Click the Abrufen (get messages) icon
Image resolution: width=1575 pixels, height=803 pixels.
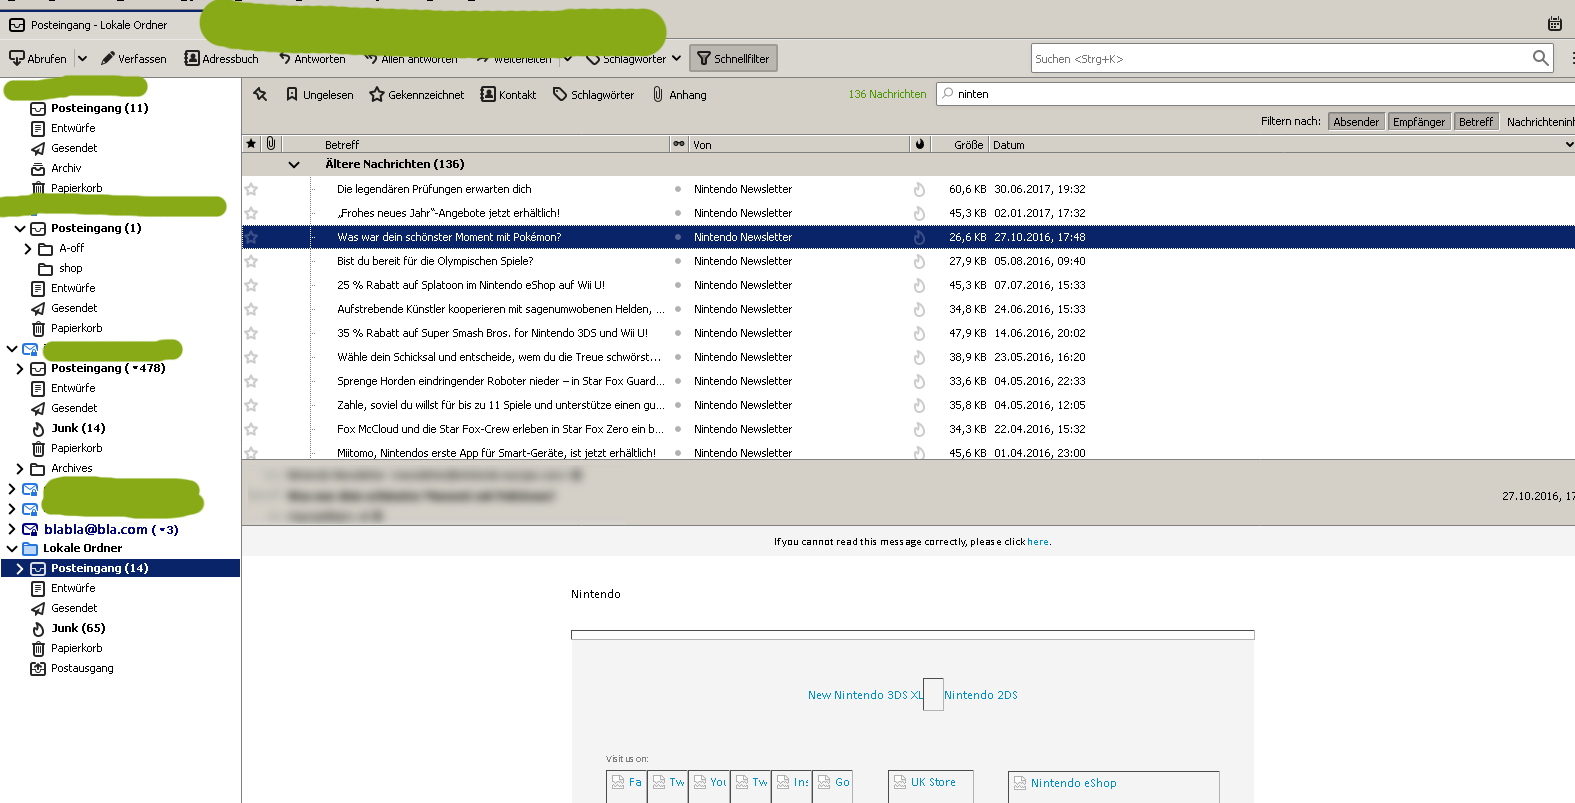pyautogui.click(x=17, y=59)
